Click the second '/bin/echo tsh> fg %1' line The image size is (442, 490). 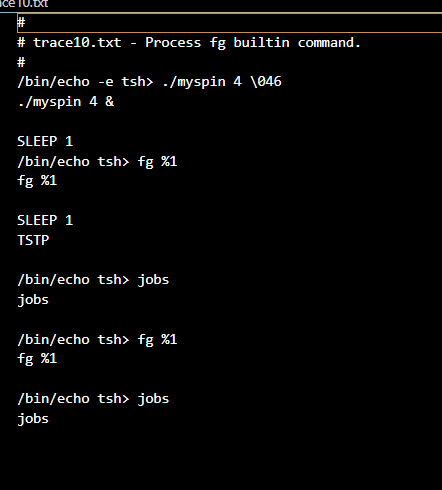[97, 340]
